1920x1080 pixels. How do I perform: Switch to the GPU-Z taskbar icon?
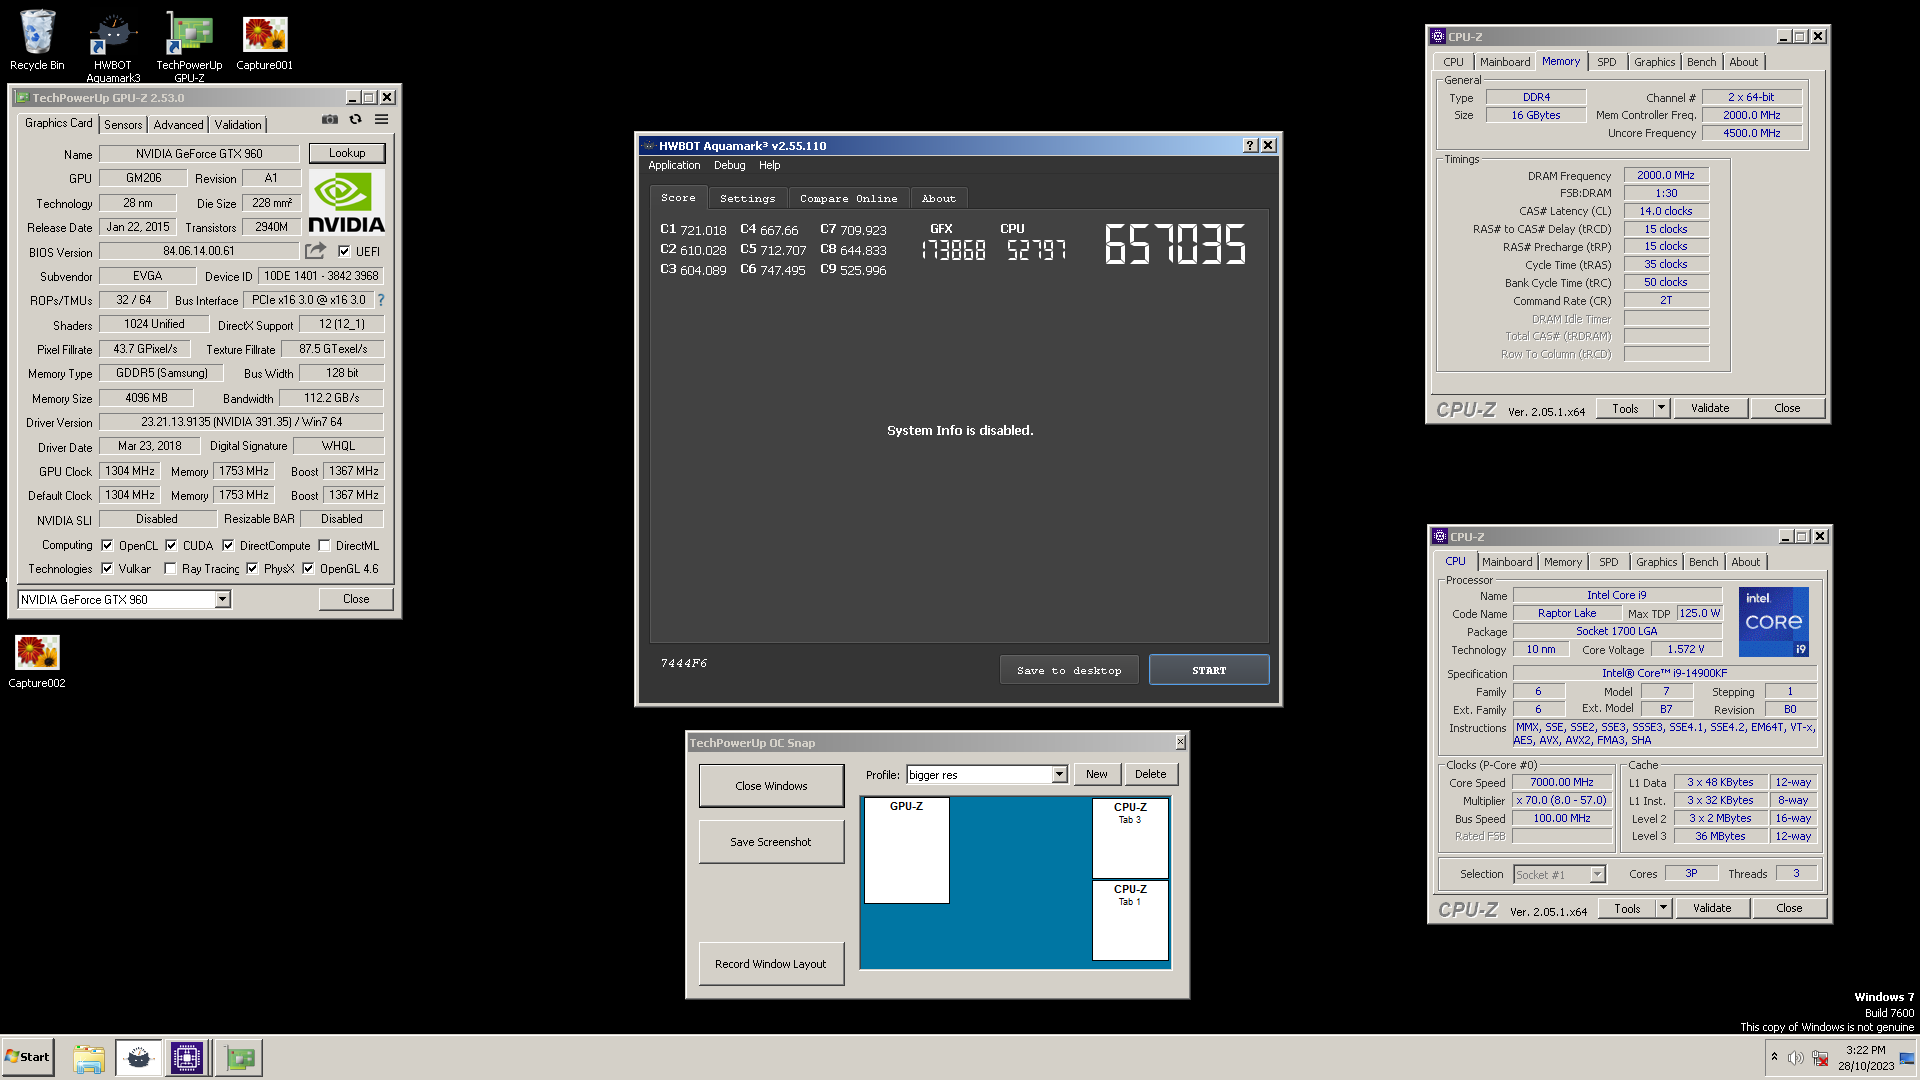tap(239, 1058)
